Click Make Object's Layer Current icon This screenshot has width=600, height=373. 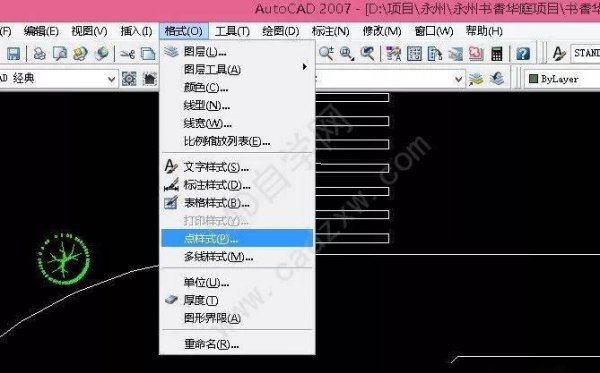tap(476, 79)
